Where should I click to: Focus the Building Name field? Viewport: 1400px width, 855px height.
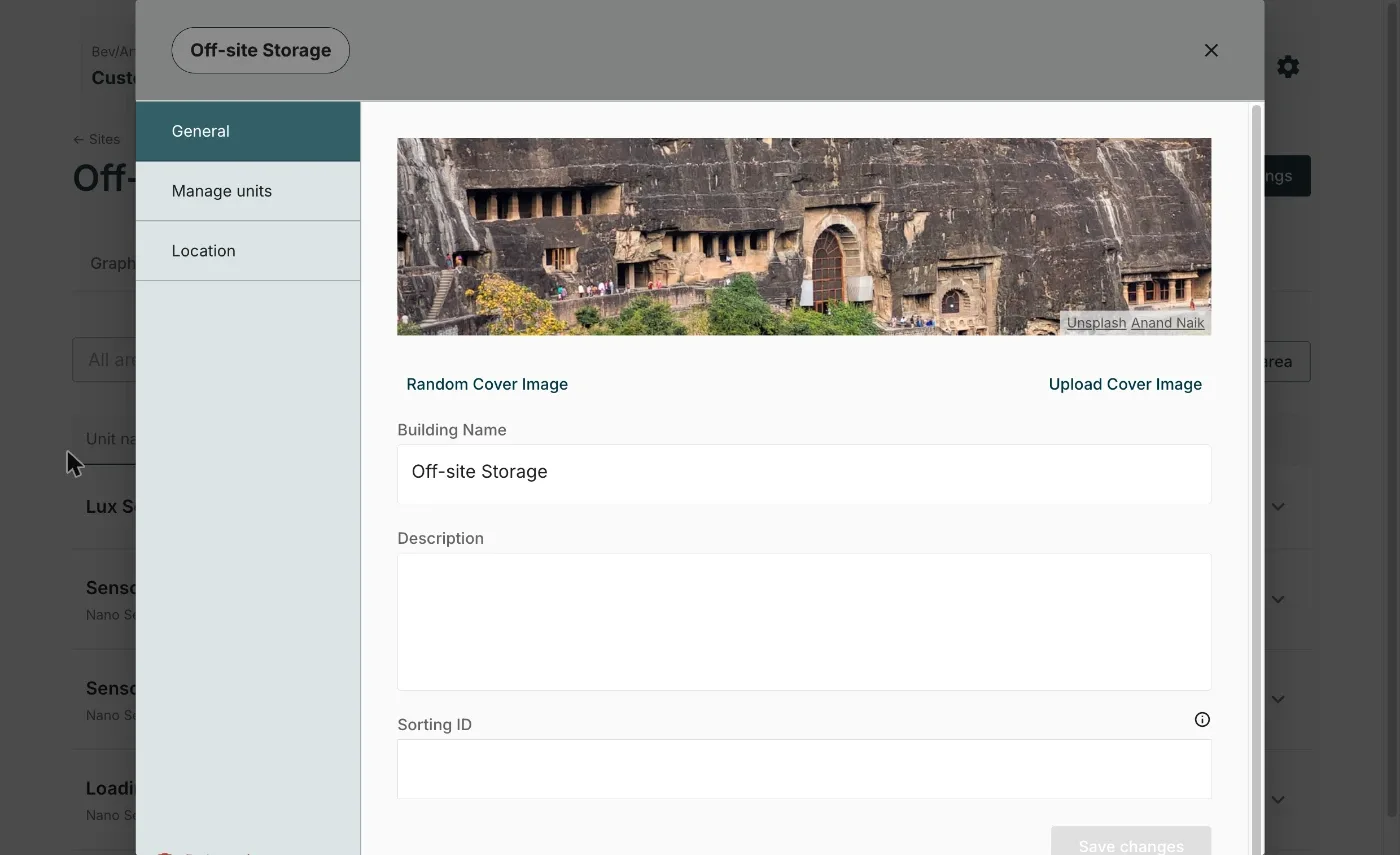point(804,473)
